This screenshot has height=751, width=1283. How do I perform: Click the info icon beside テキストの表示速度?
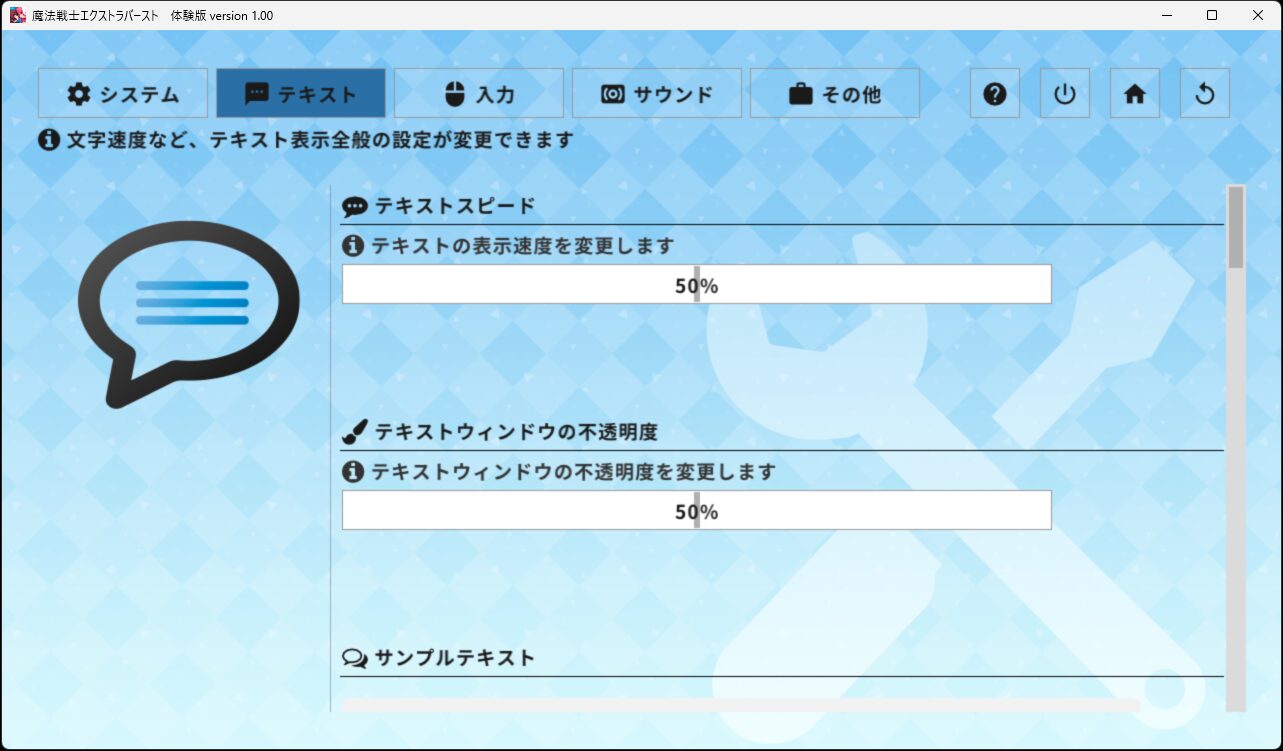tap(352, 245)
